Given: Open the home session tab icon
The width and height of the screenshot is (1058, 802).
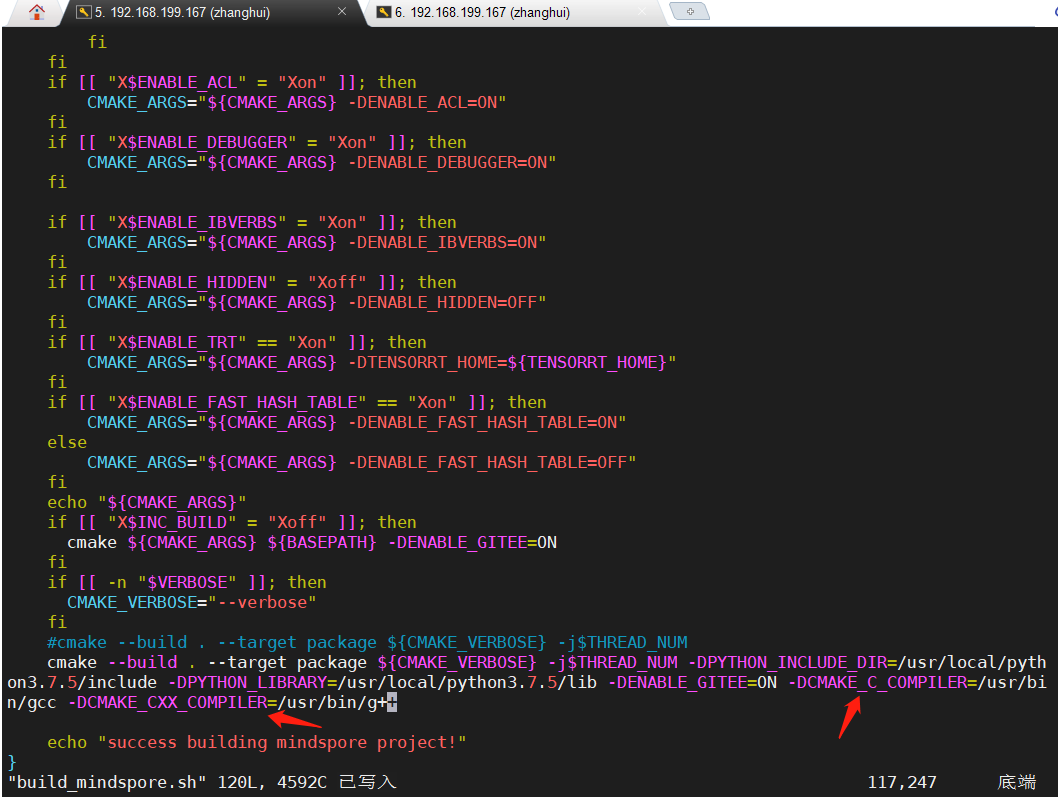Looking at the screenshot, I should [36, 12].
